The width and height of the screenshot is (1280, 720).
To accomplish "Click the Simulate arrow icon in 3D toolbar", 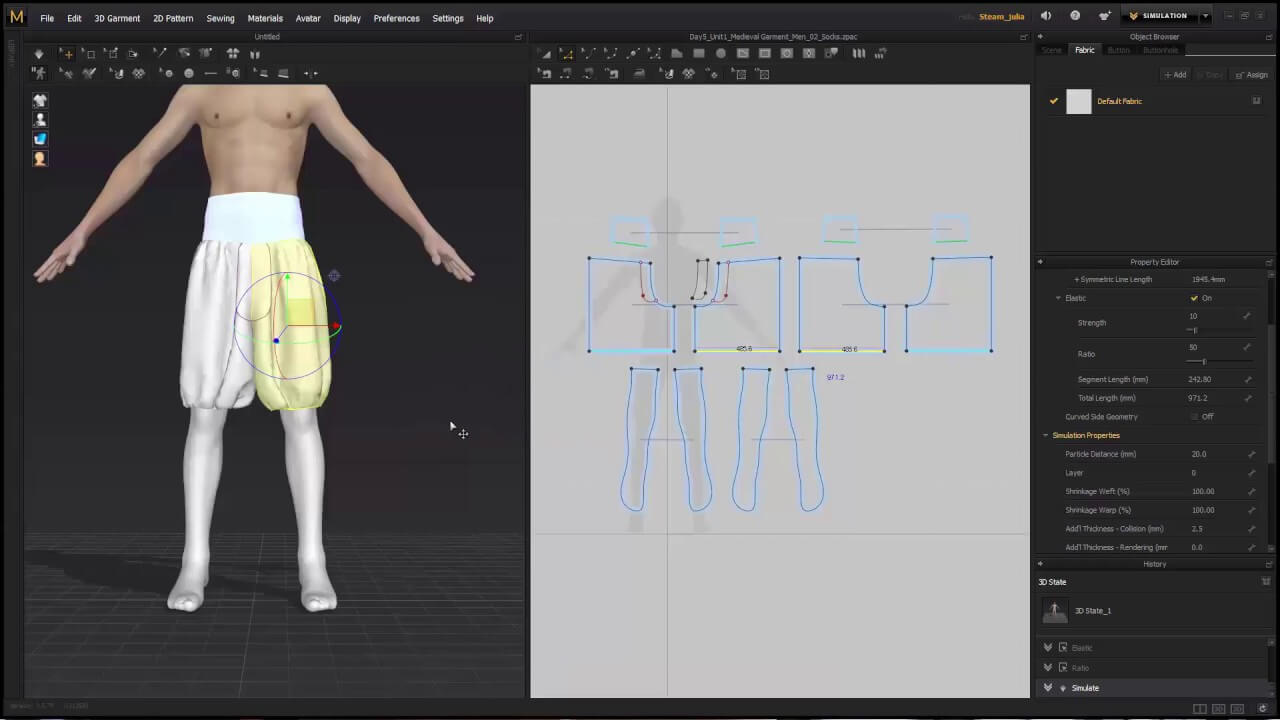I will click(38, 54).
